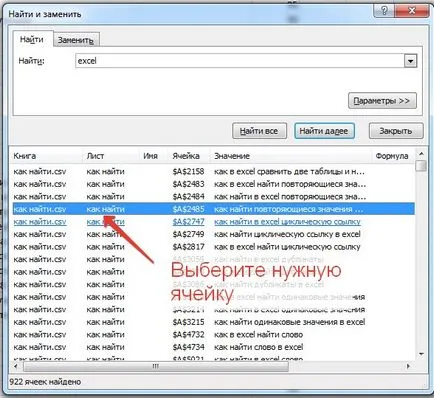This screenshot has height=398, width=434.
Task: Click the Найти все button
Action: pos(259,131)
